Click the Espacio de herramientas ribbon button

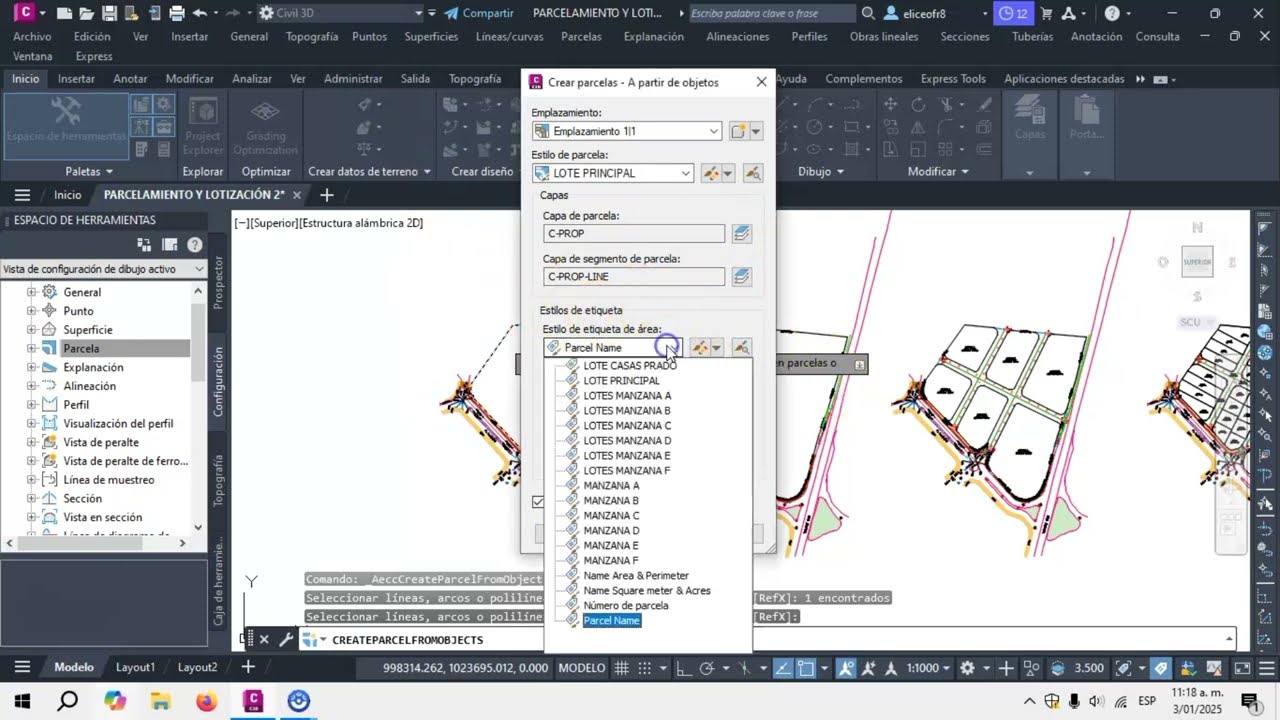point(66,125)
